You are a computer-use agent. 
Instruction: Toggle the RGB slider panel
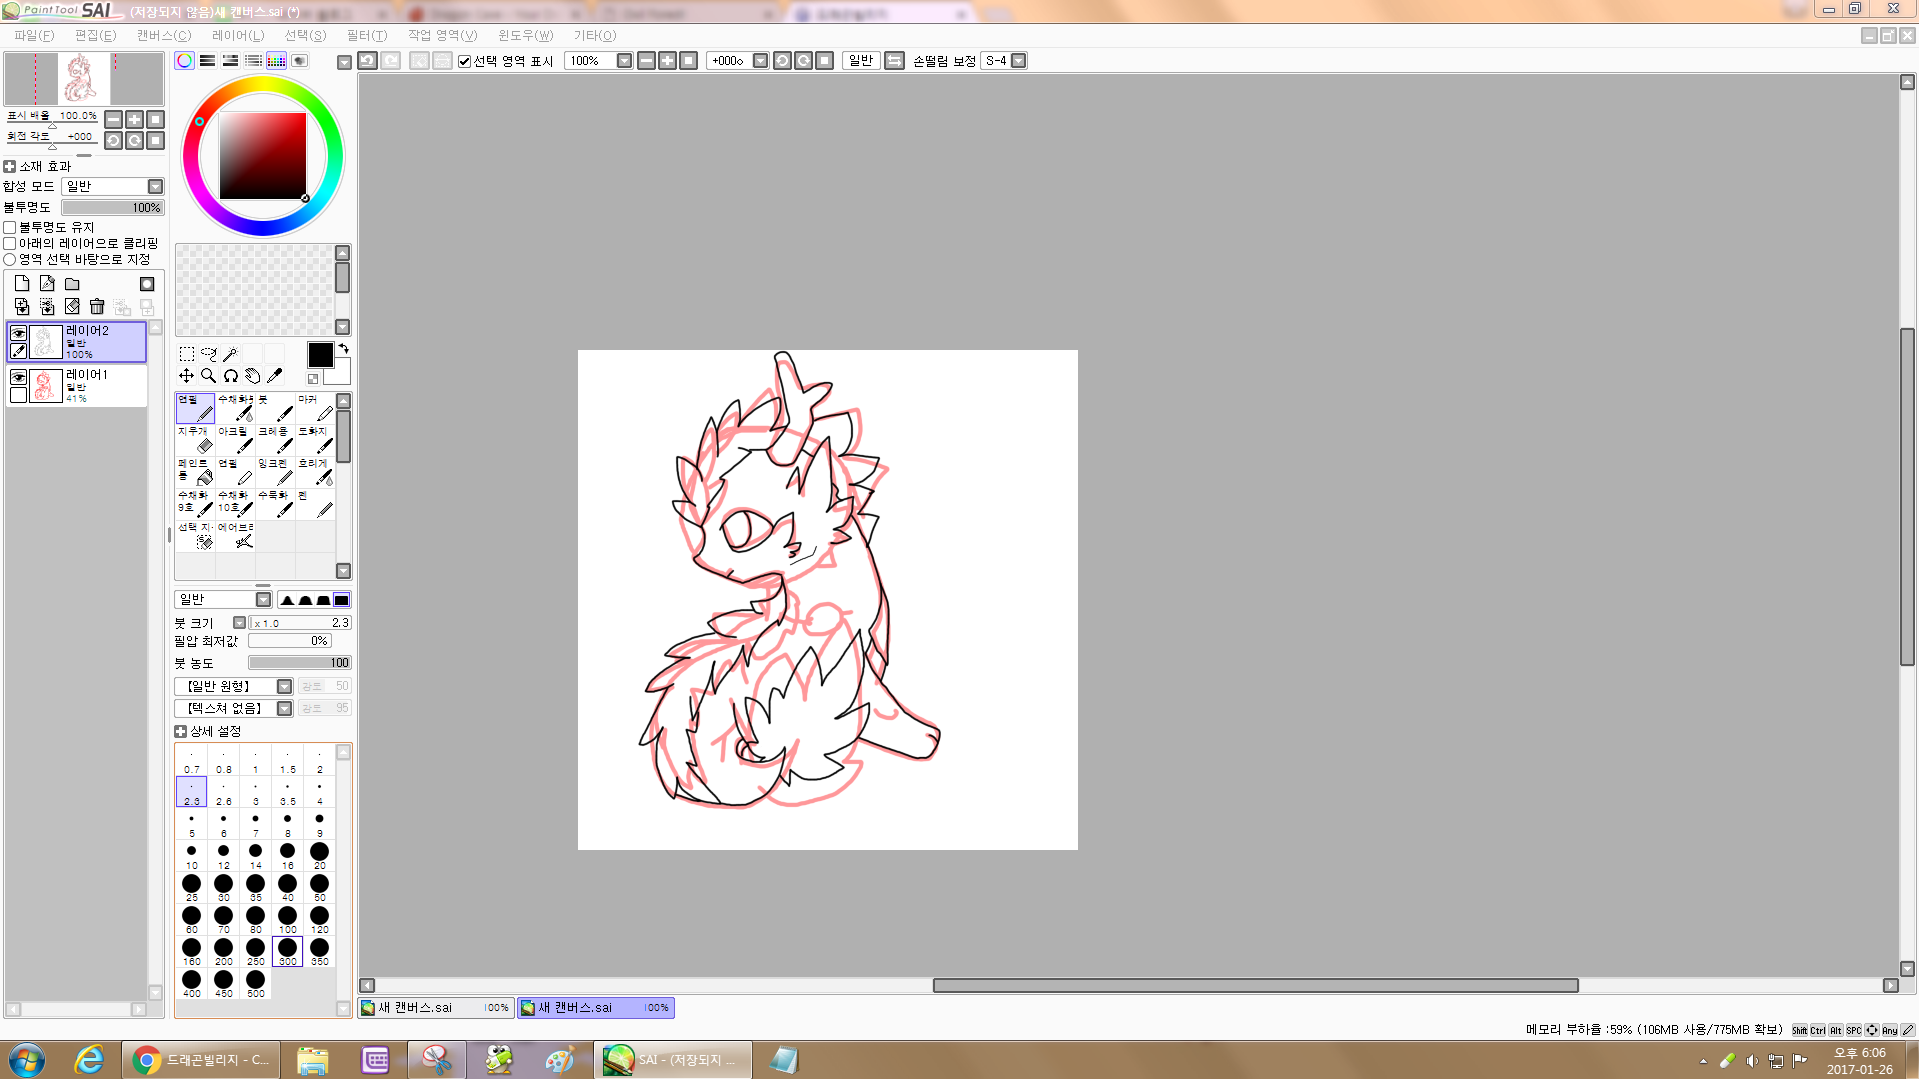207,61
